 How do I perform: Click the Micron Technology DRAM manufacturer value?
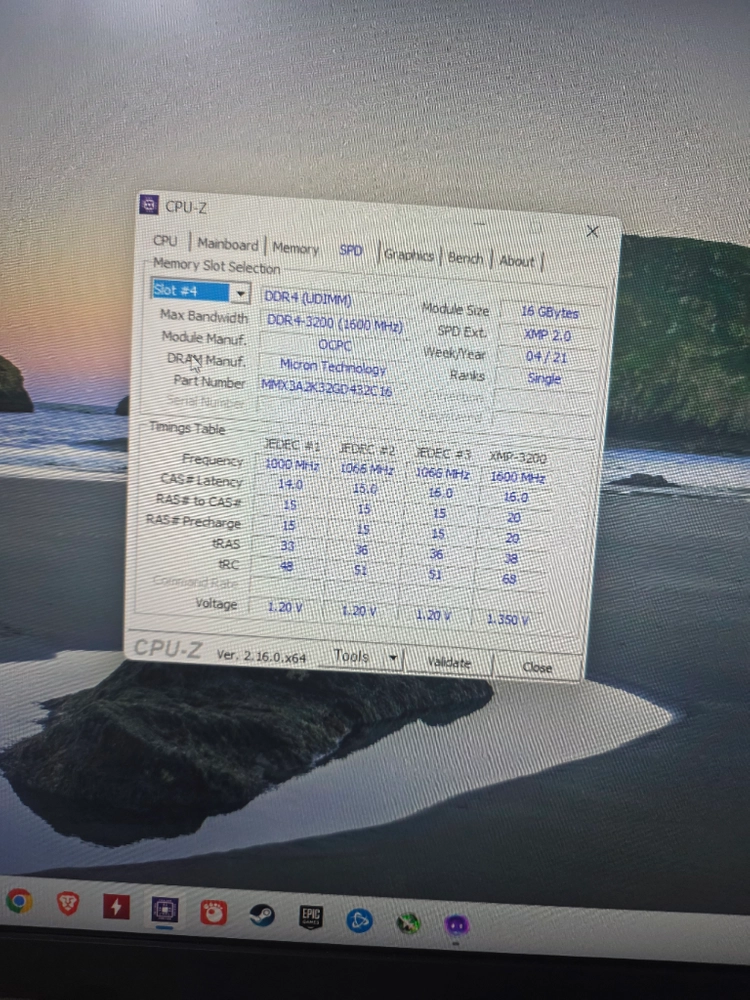333,367
